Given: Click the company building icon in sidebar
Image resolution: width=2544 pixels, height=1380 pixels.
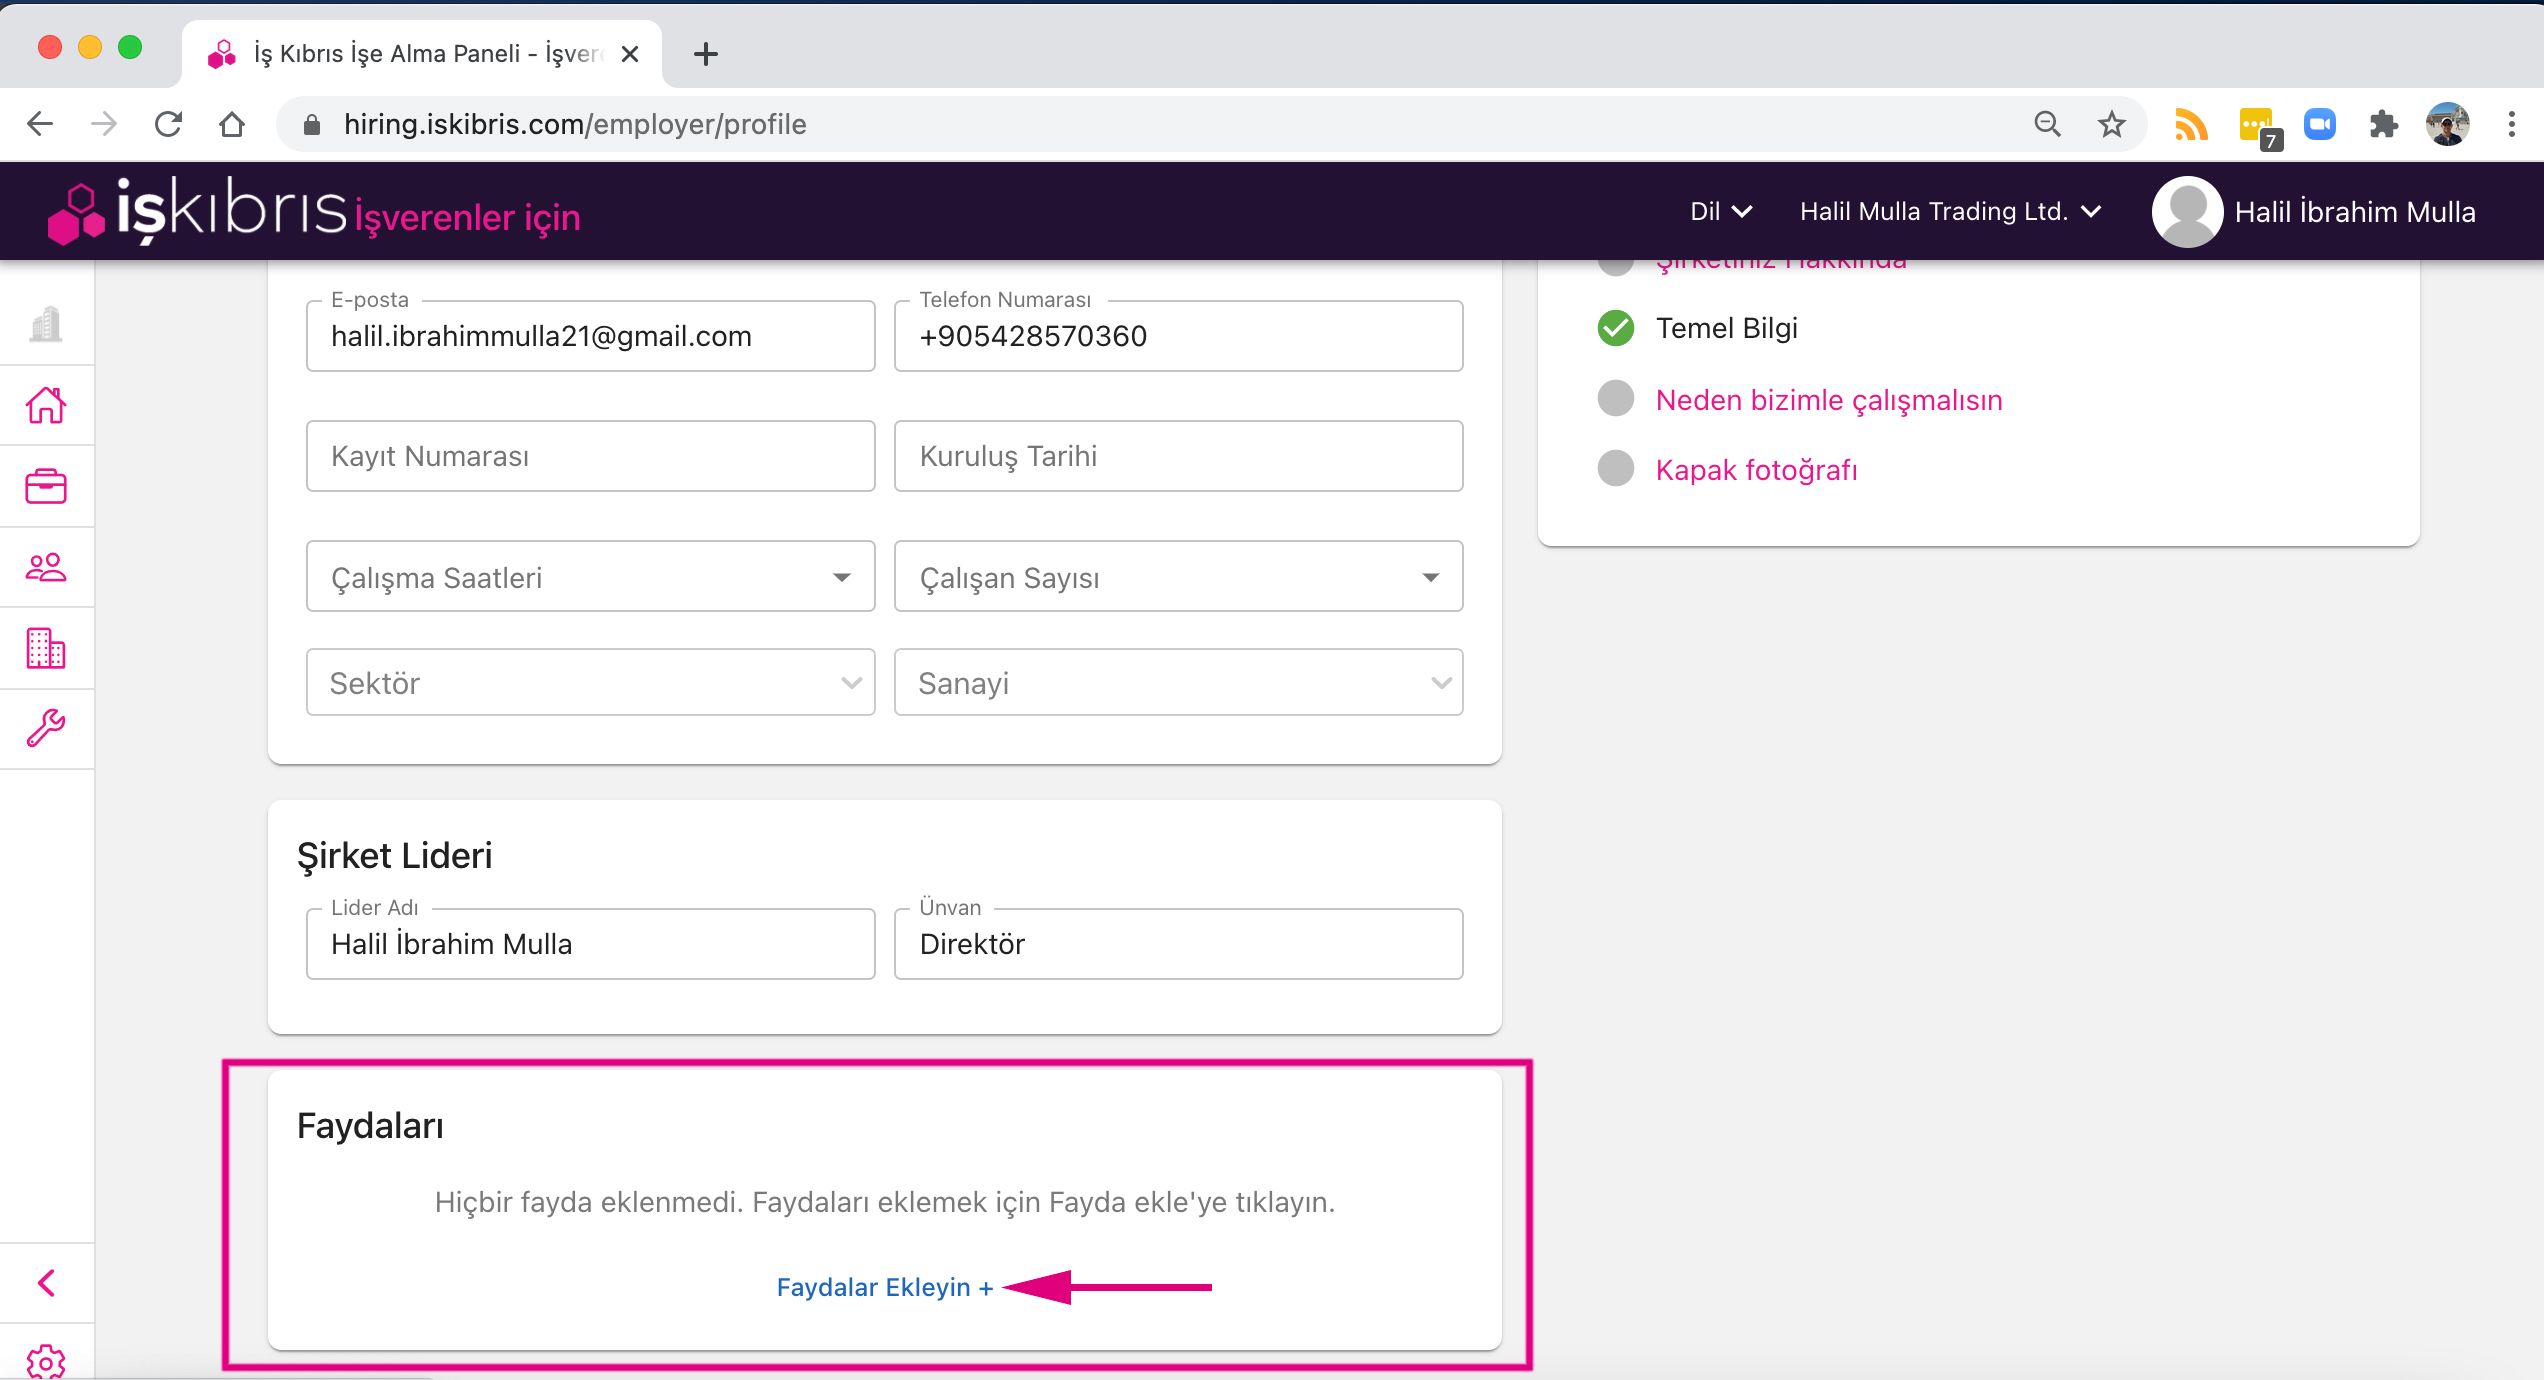Looking at the screenshot, I should point(46,648).
